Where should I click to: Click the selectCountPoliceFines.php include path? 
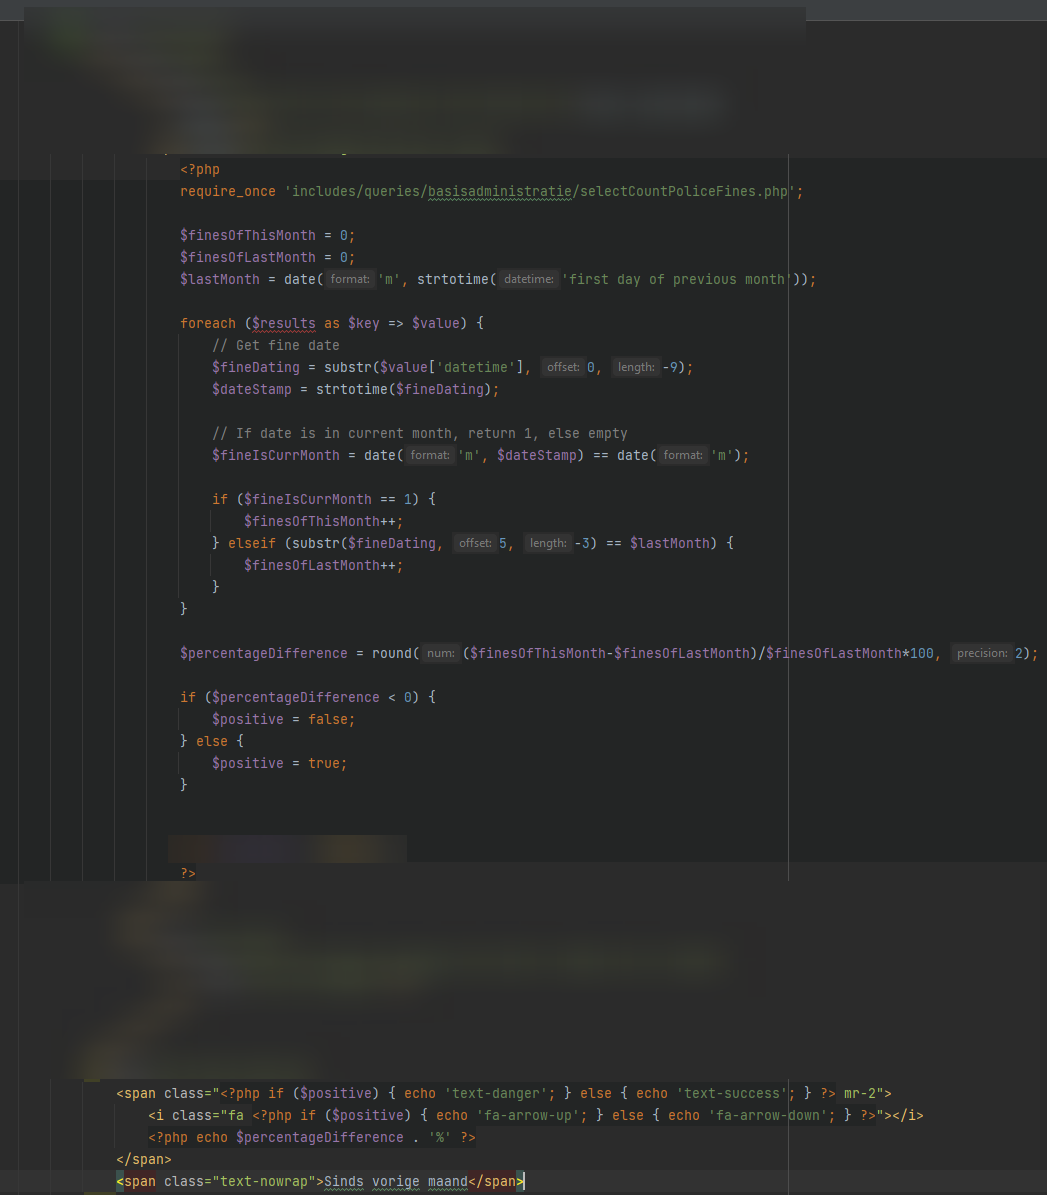coord(543,191)
